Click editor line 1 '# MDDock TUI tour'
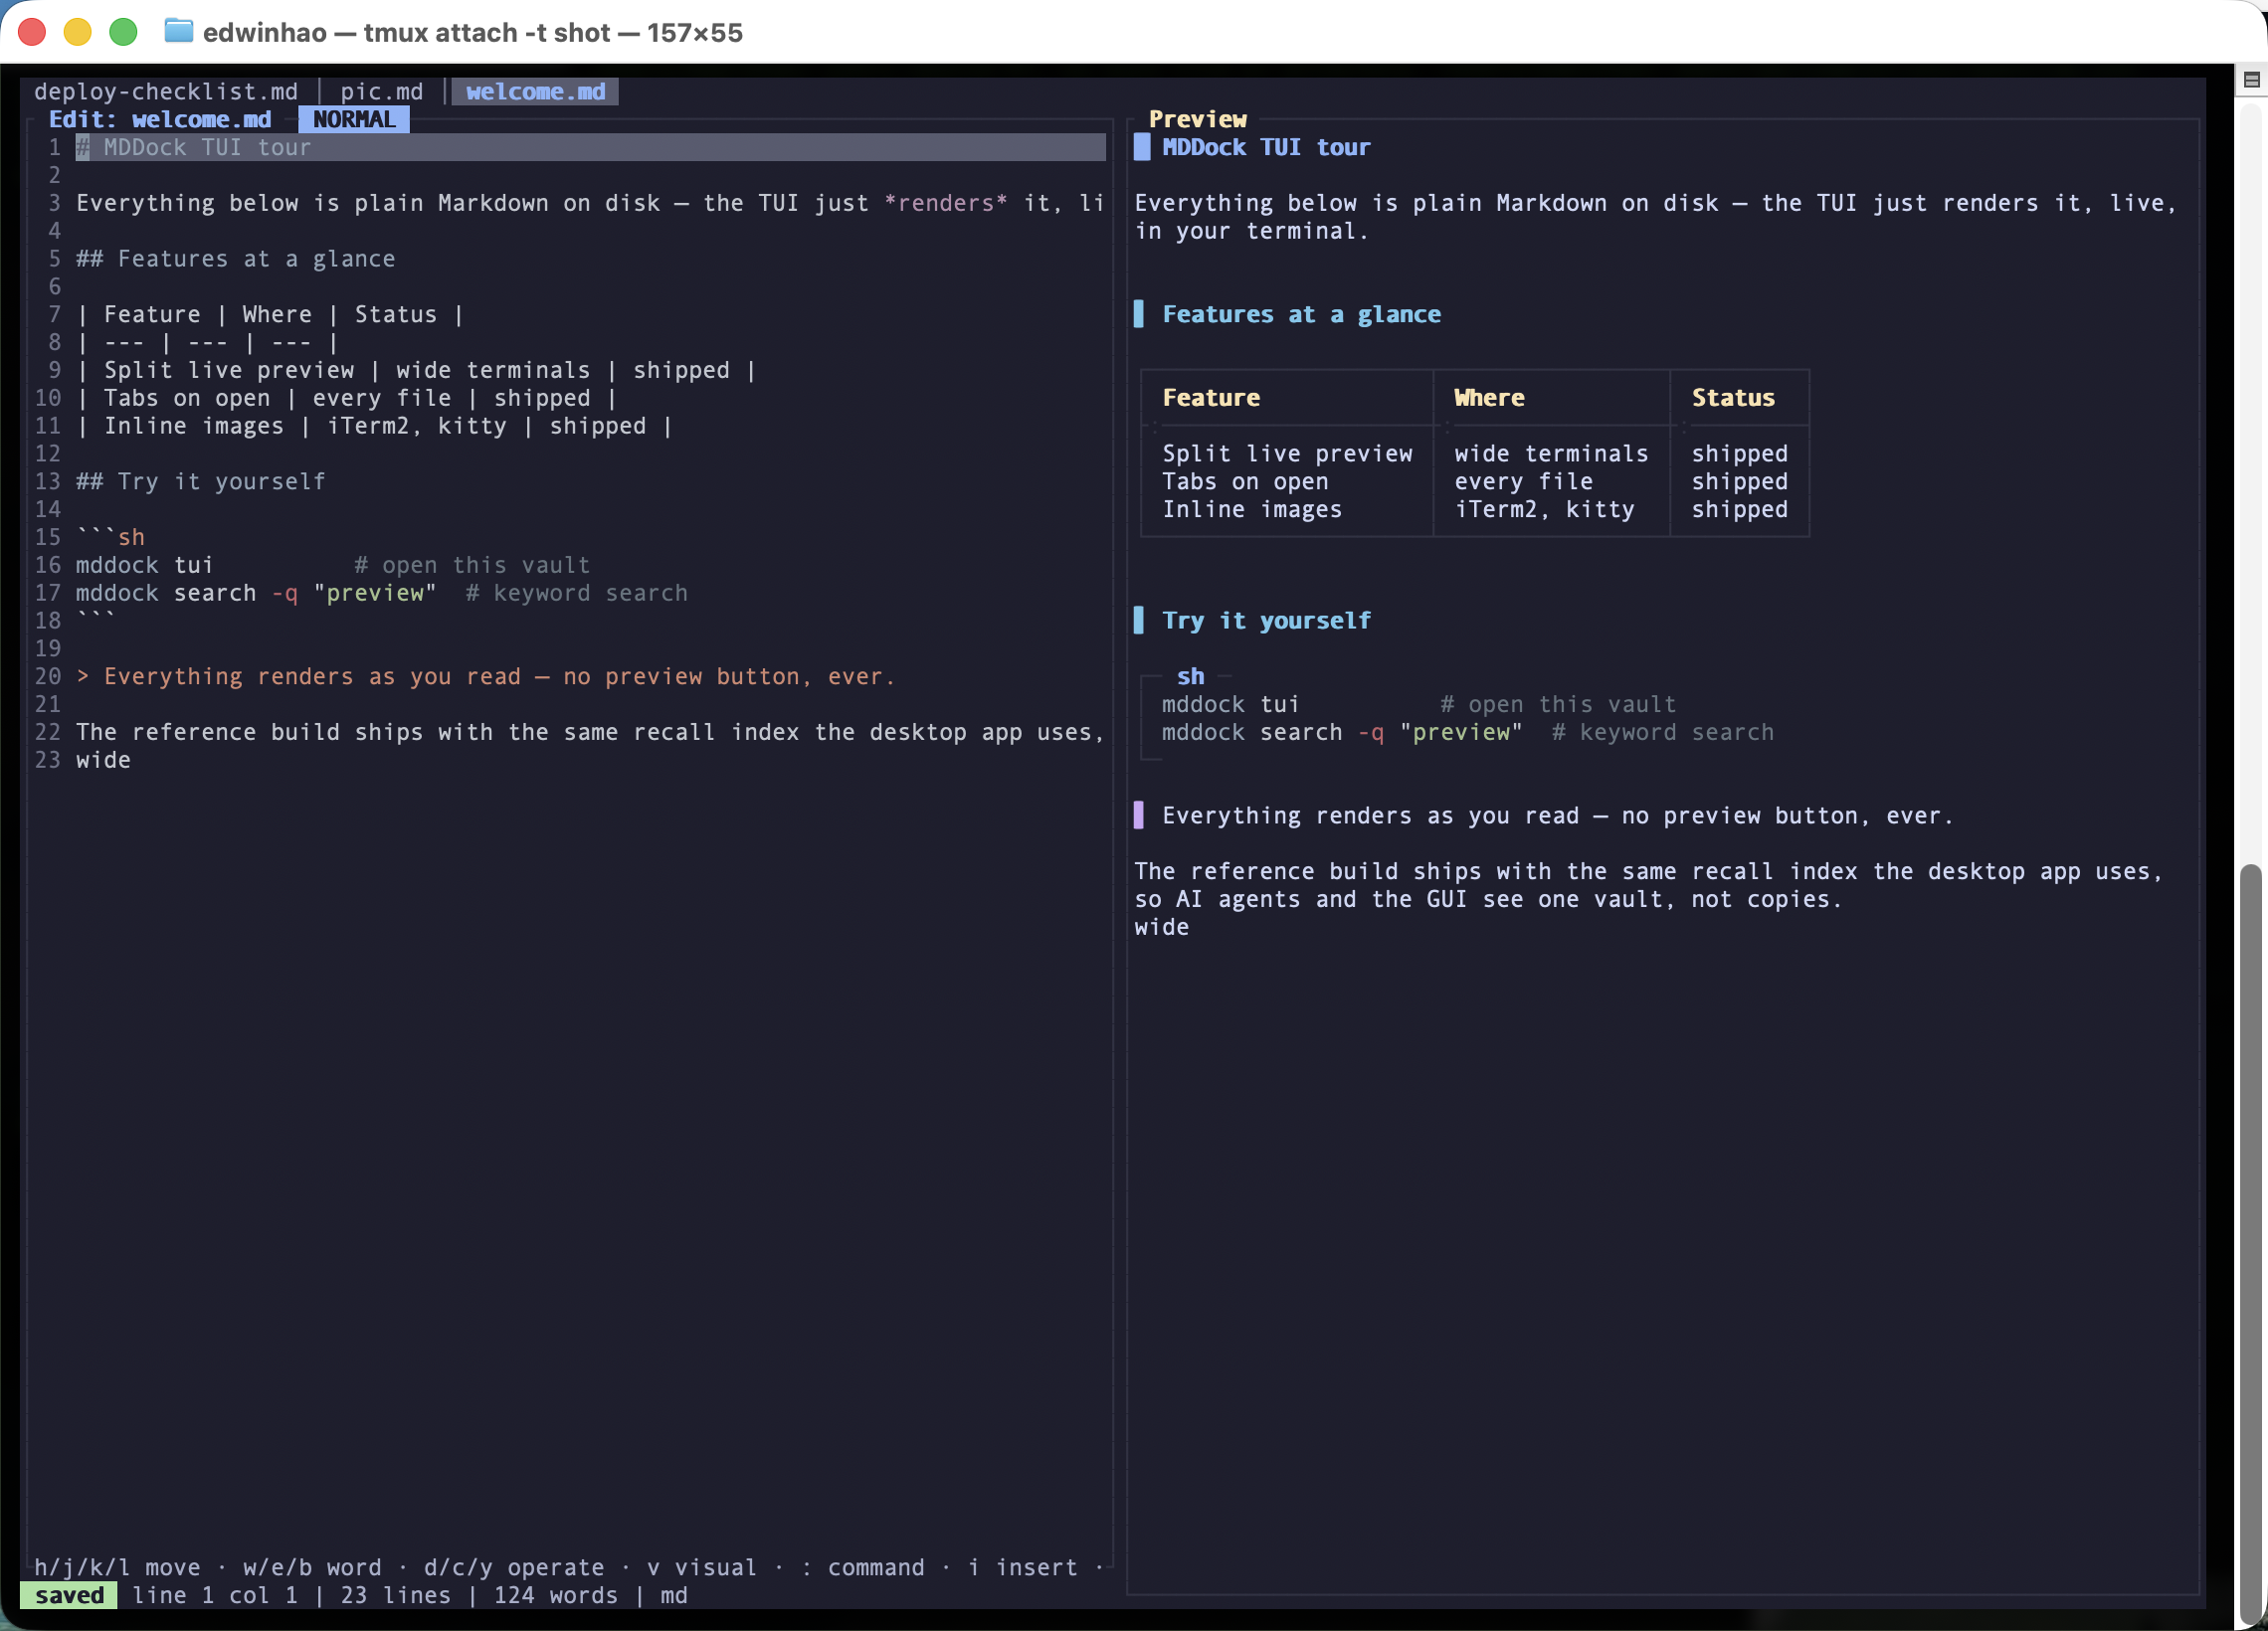Screen dimensions: 2268x1631 tap(590, 147)
